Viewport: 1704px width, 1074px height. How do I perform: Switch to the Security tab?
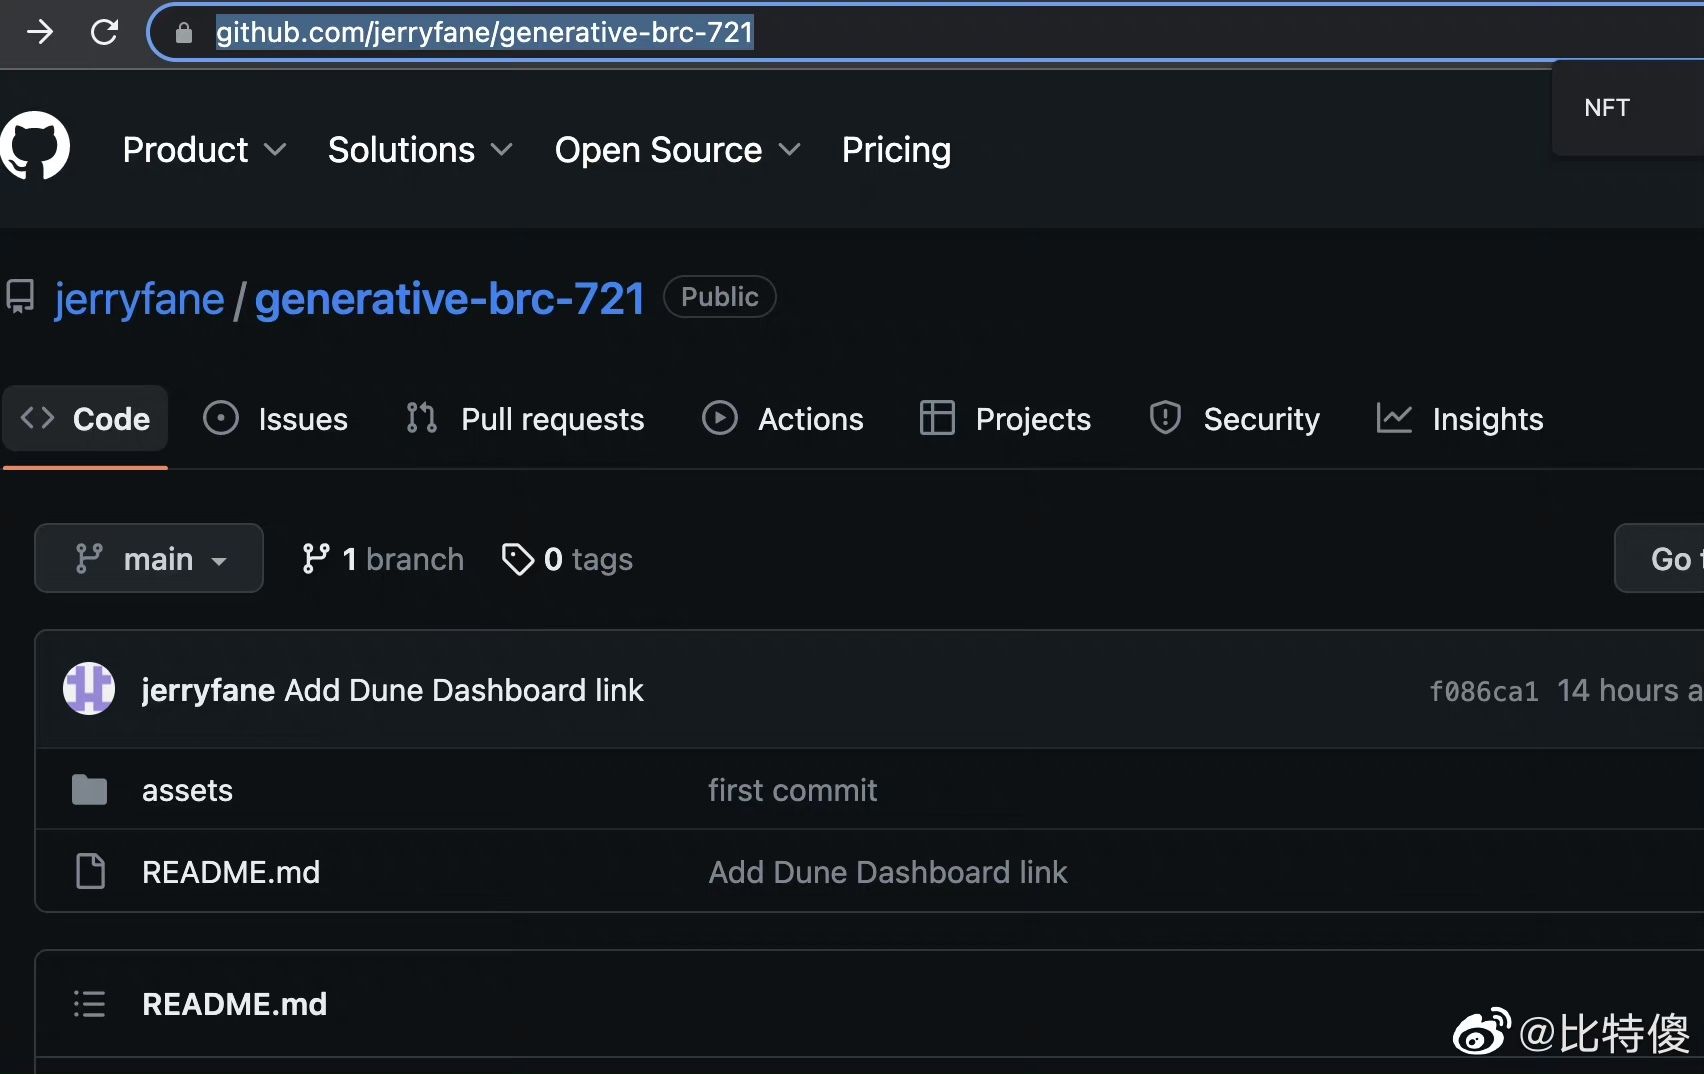(1235, 418)
